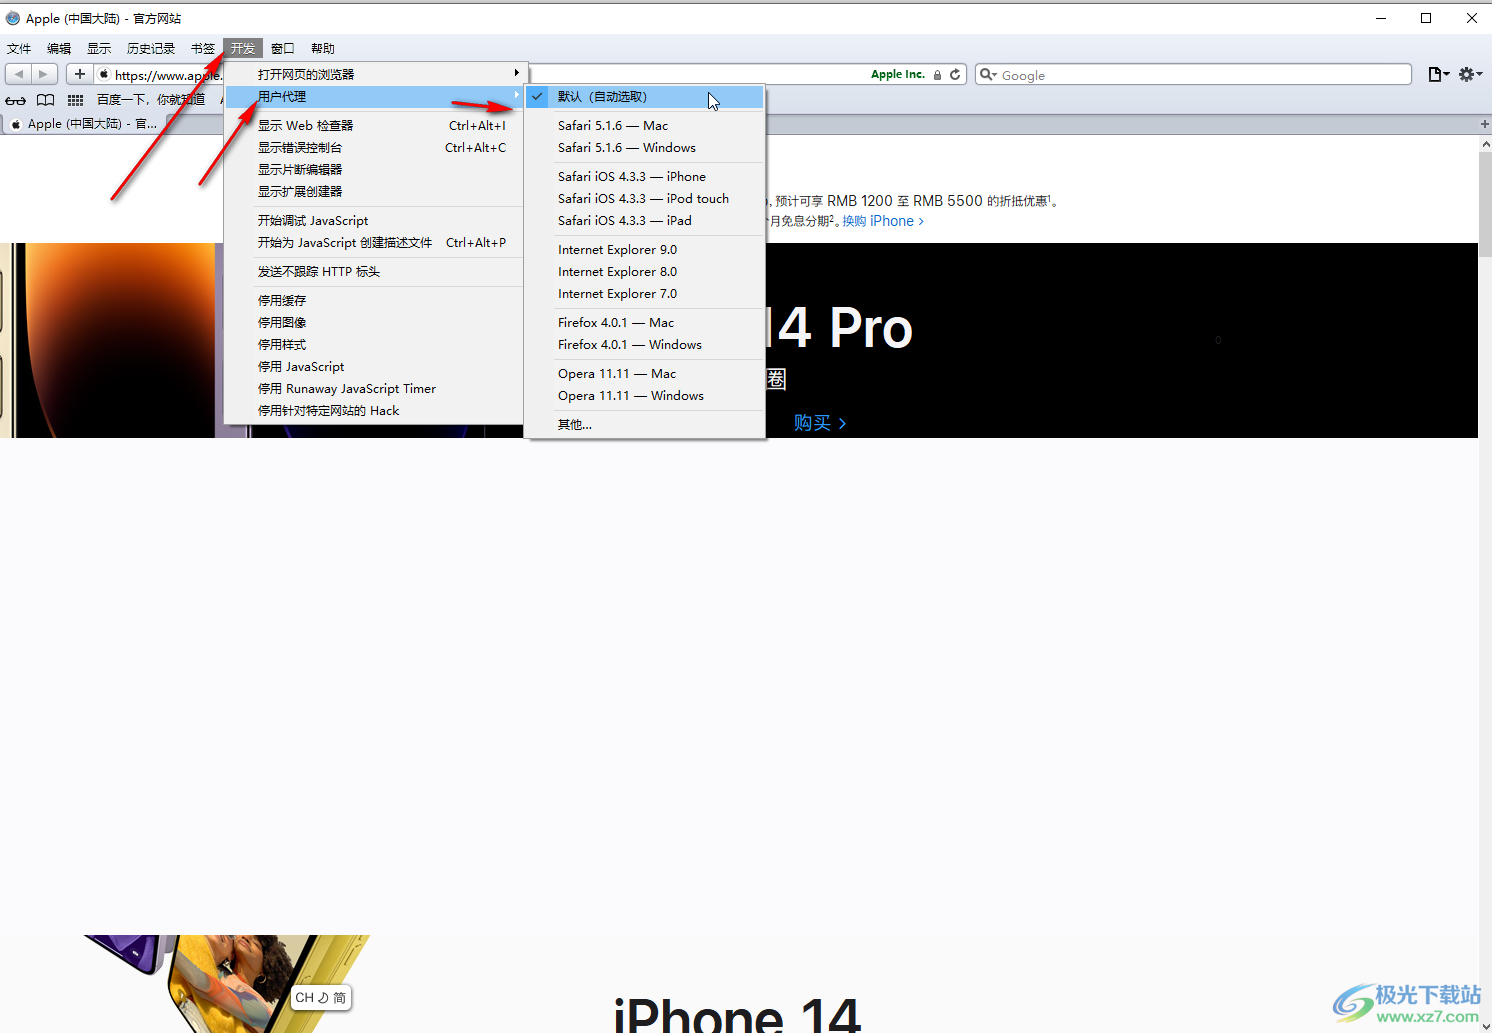Open the 文件 menu

click(x=19, y=48)
